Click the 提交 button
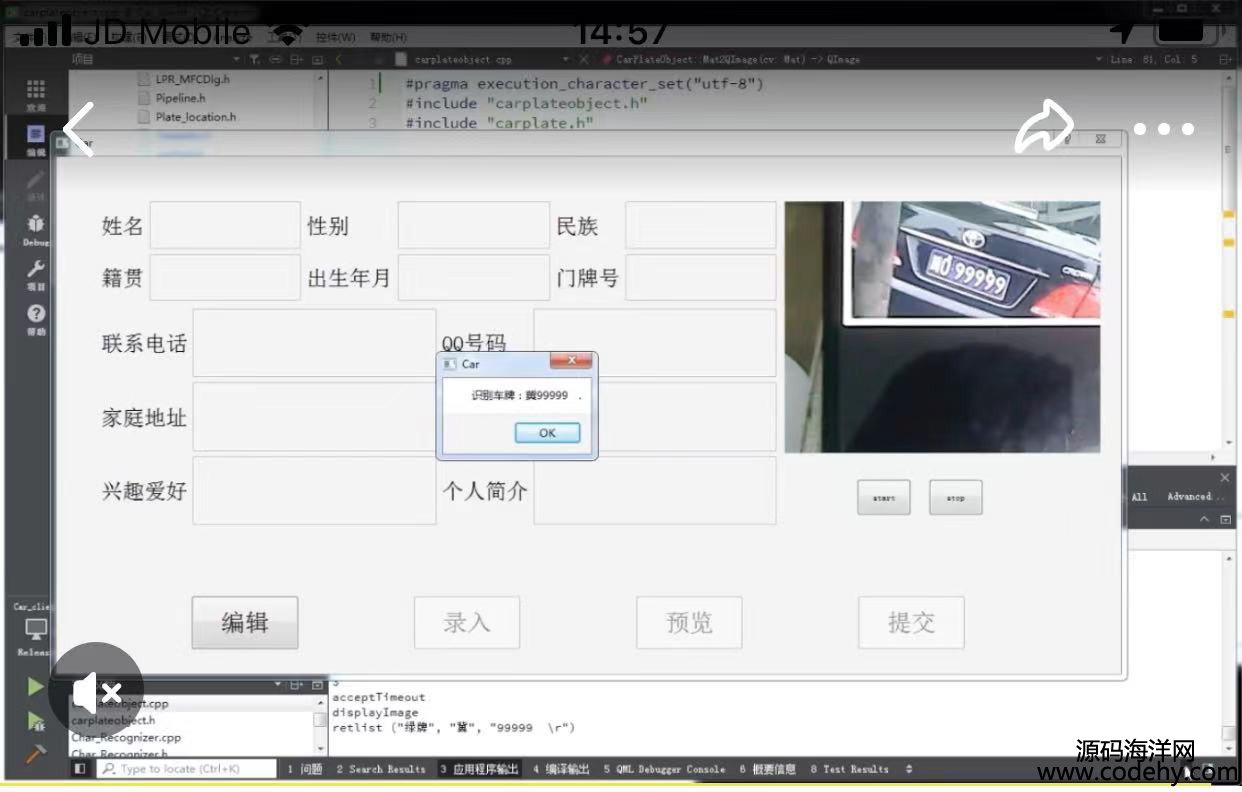This screenshot has height=792, width=1242. click(x=911, y=622)
